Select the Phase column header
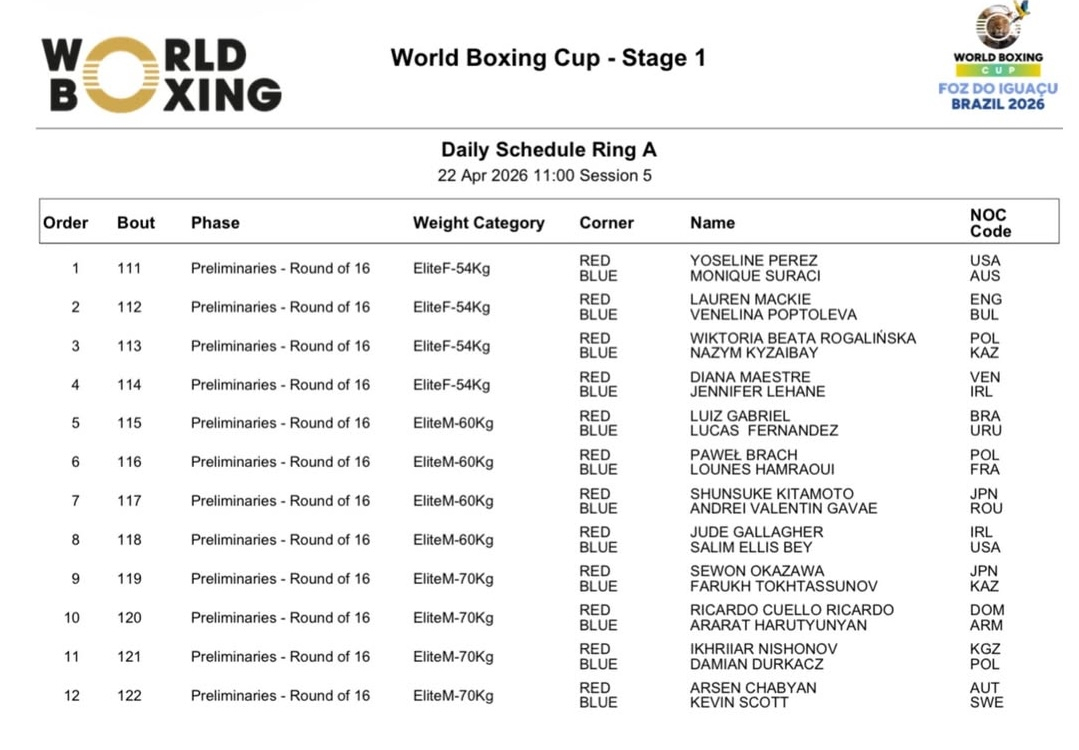Viewport: 1079px width, 750px height. coord(215,223)
